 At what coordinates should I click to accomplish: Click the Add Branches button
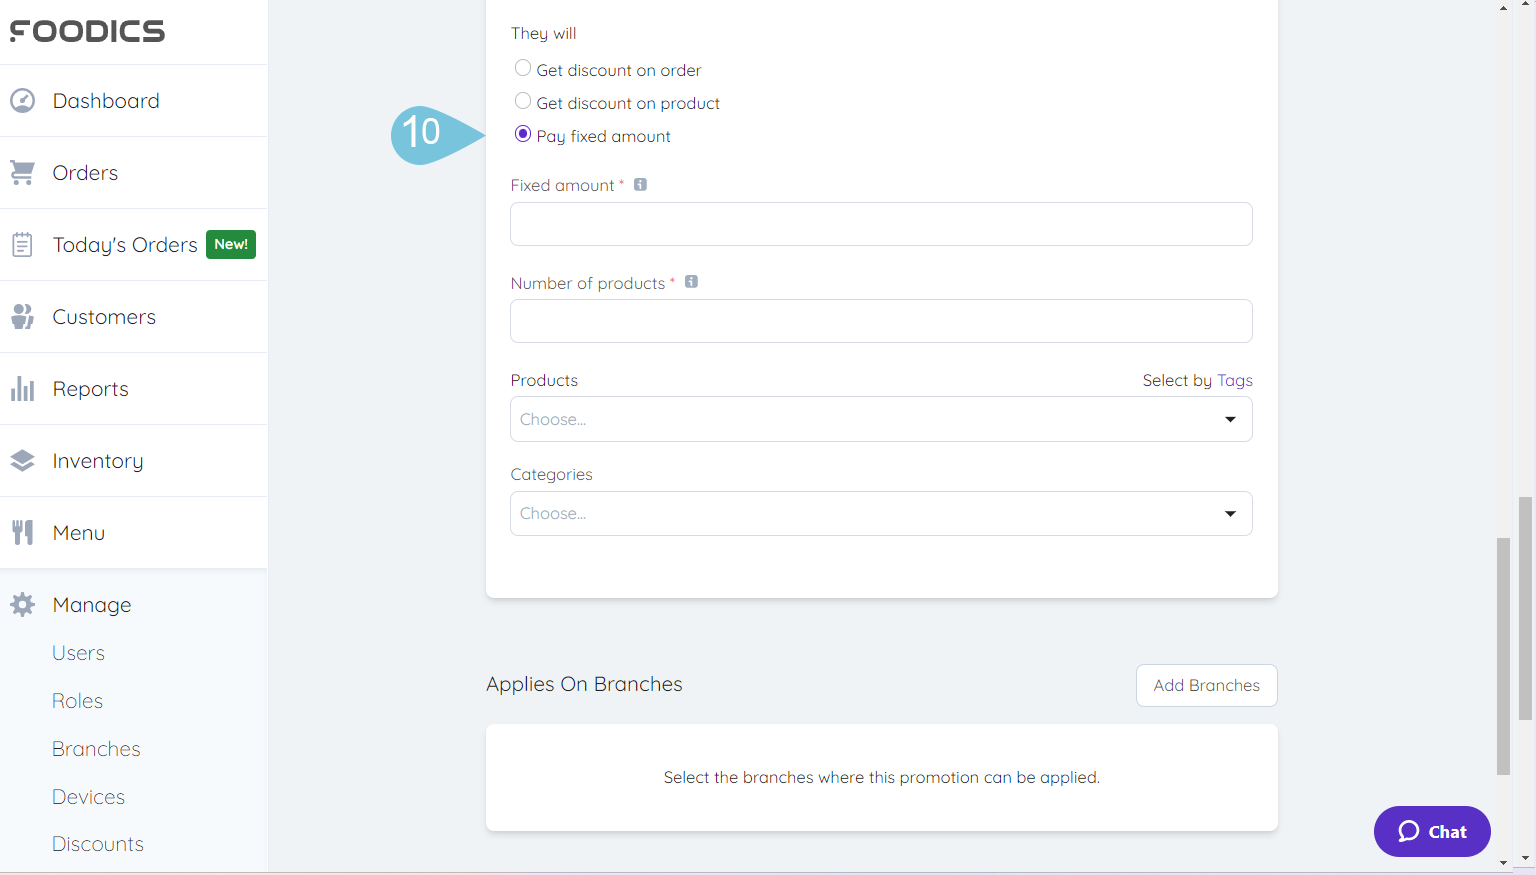[x=1206, y=685]
